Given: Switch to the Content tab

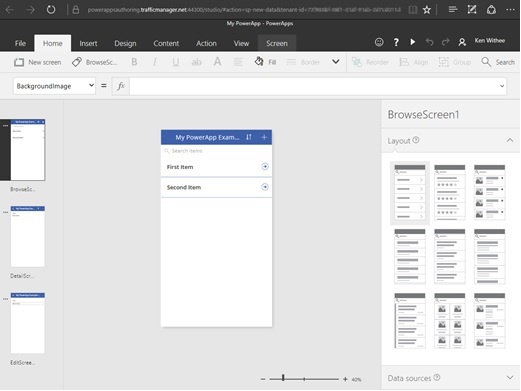Looking at the screenshot, I should pyautogui.click(x=166, y=43).
